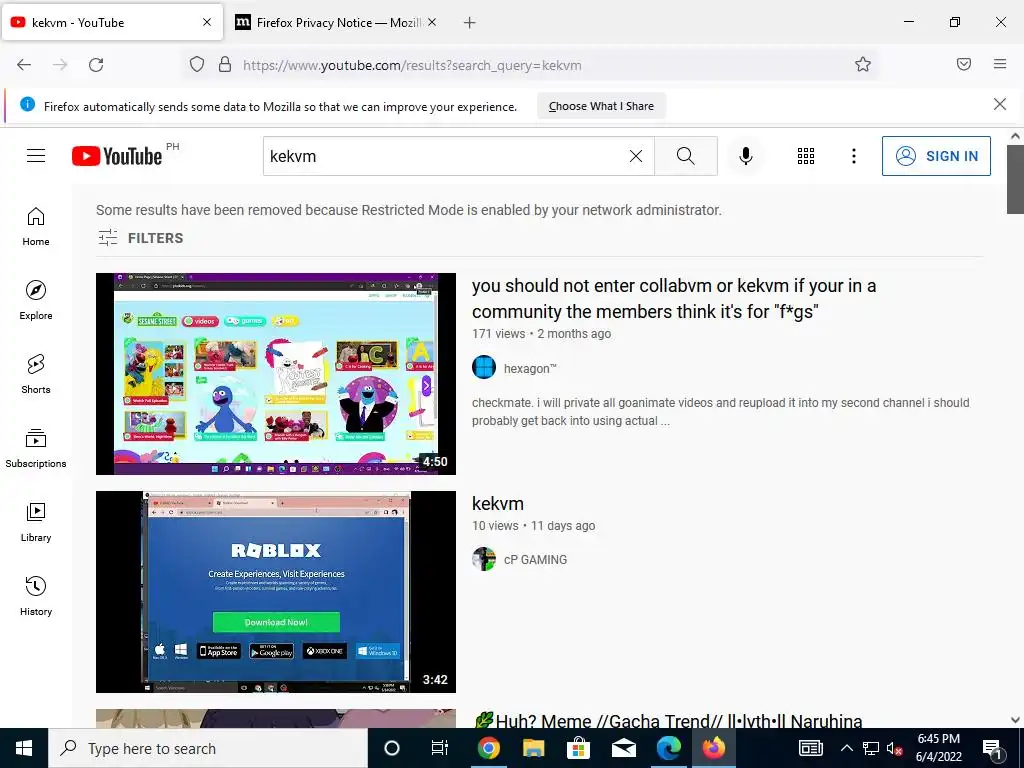Open Task View on taskbar
This screenshot has height=768, width=1024.
(440, 748)
